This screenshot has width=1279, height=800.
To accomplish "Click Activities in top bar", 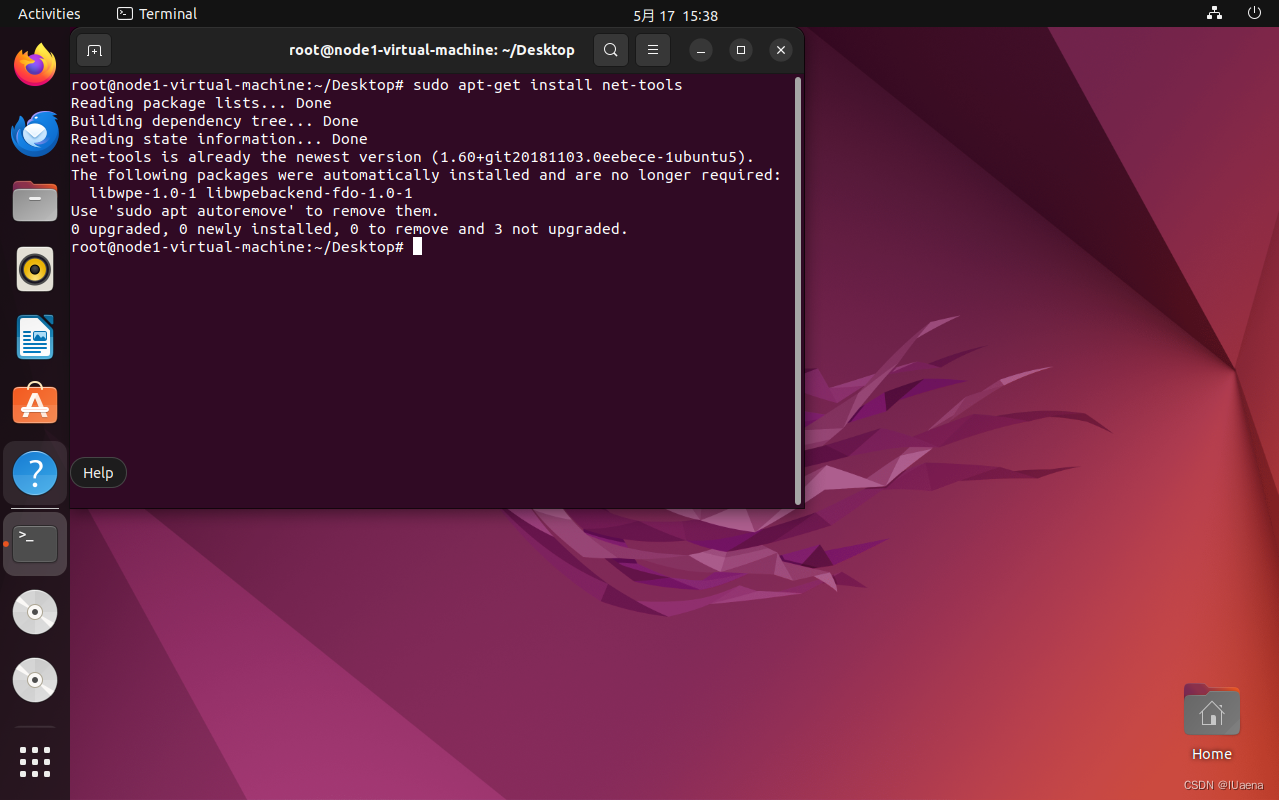I will tap(49, 14).
